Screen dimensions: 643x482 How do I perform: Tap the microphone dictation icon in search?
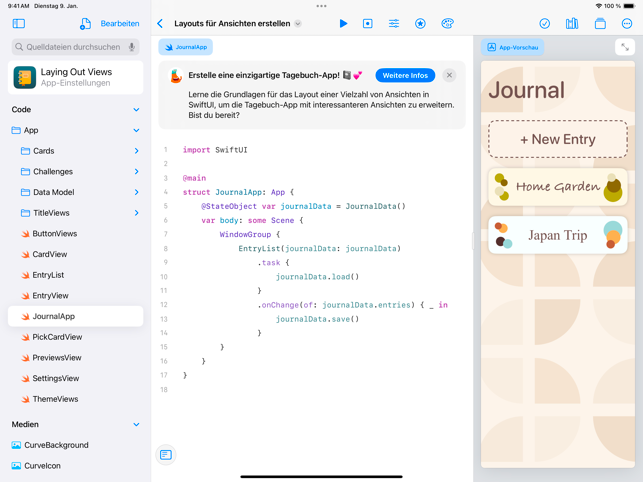(132, 47)
